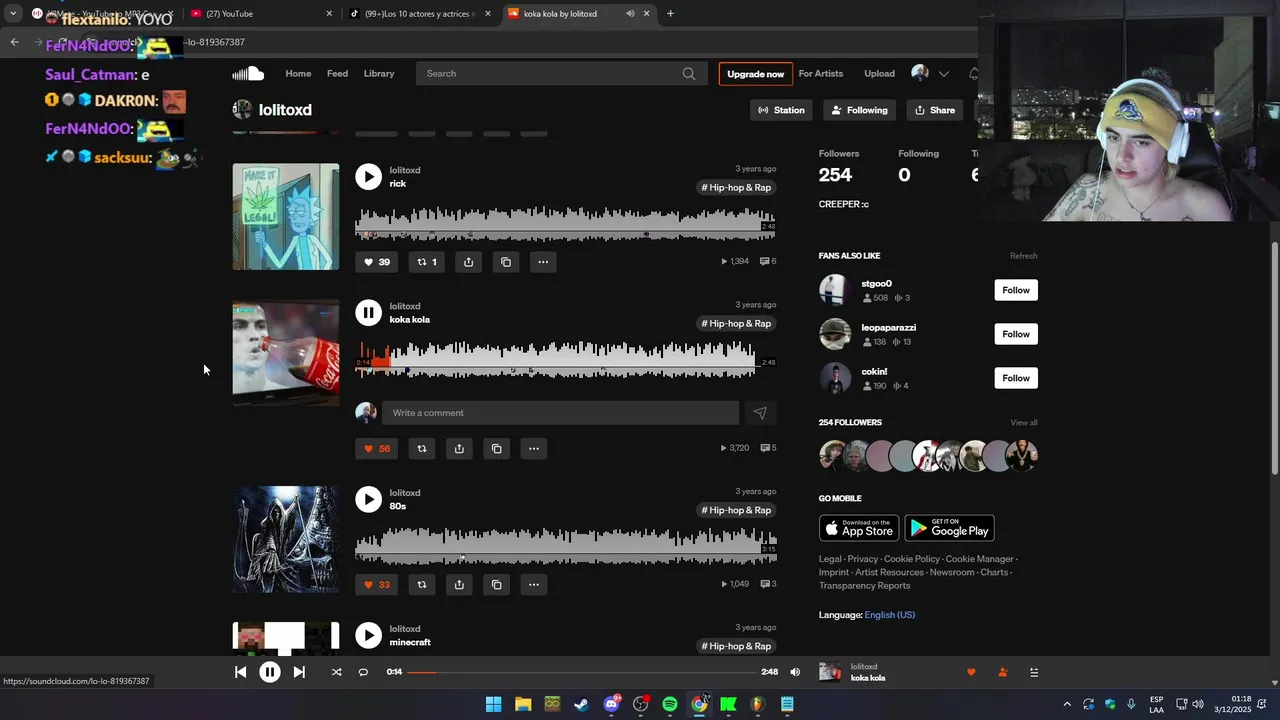
Task: Open the SoundCloud logo home link
Action: (248, 74)
